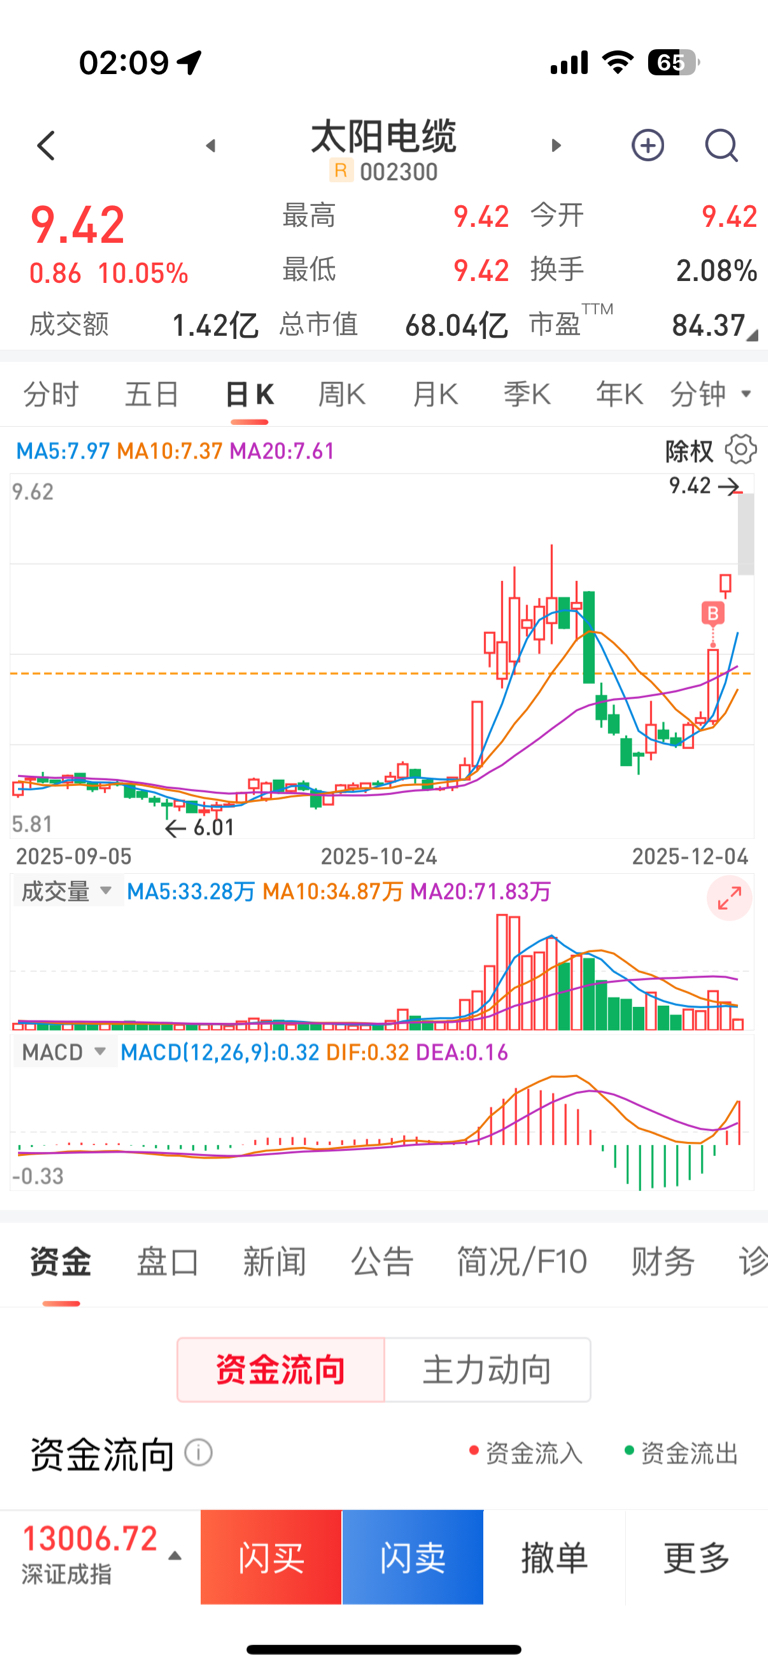Tap the battery indicator in status bar

coord(673,63)
